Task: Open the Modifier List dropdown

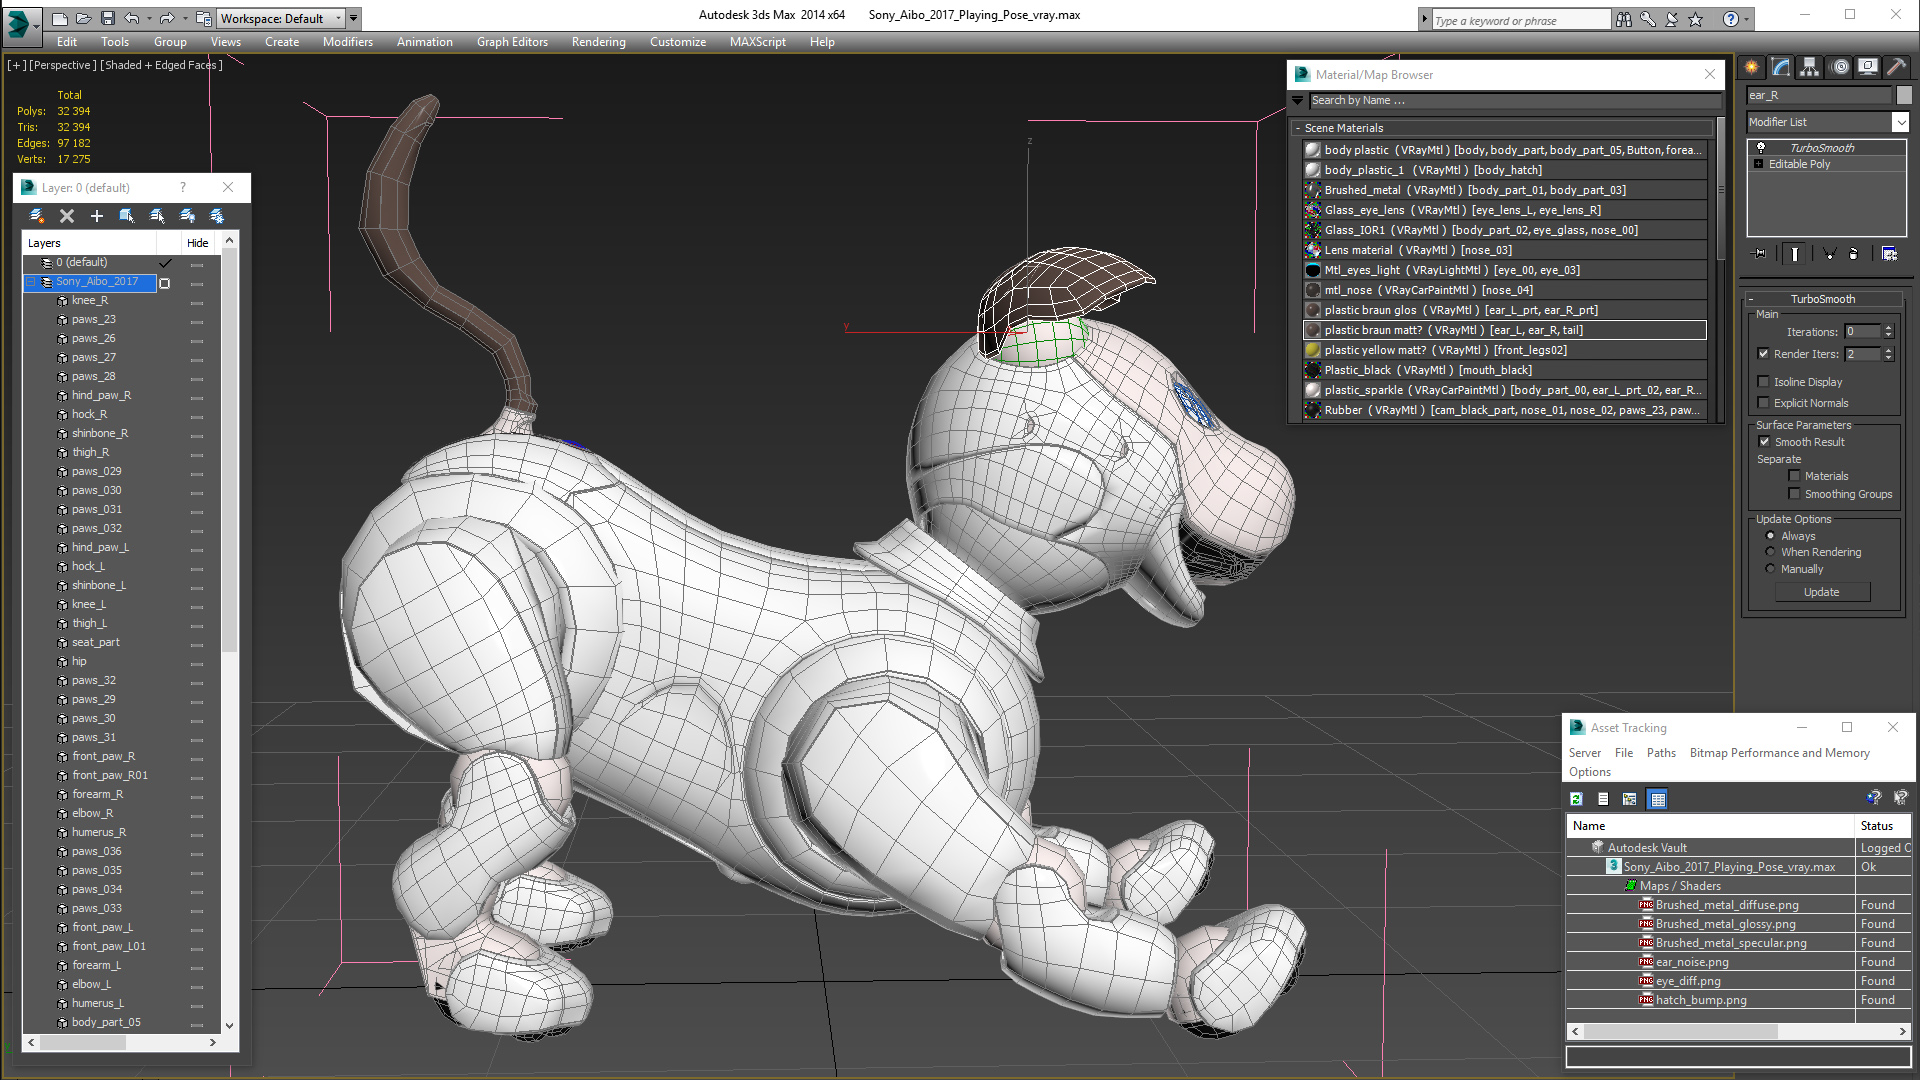Action: (x=1827, y=122)
